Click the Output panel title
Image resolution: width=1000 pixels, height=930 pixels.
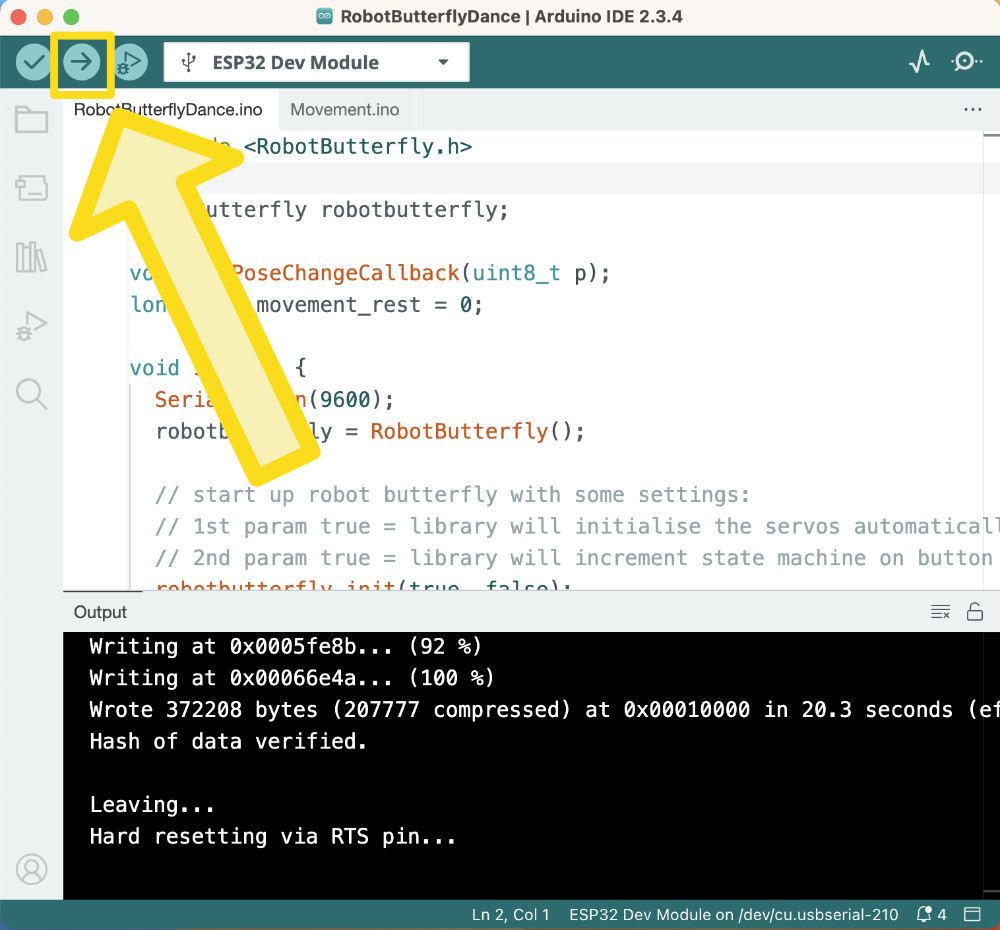pos(100,612)
